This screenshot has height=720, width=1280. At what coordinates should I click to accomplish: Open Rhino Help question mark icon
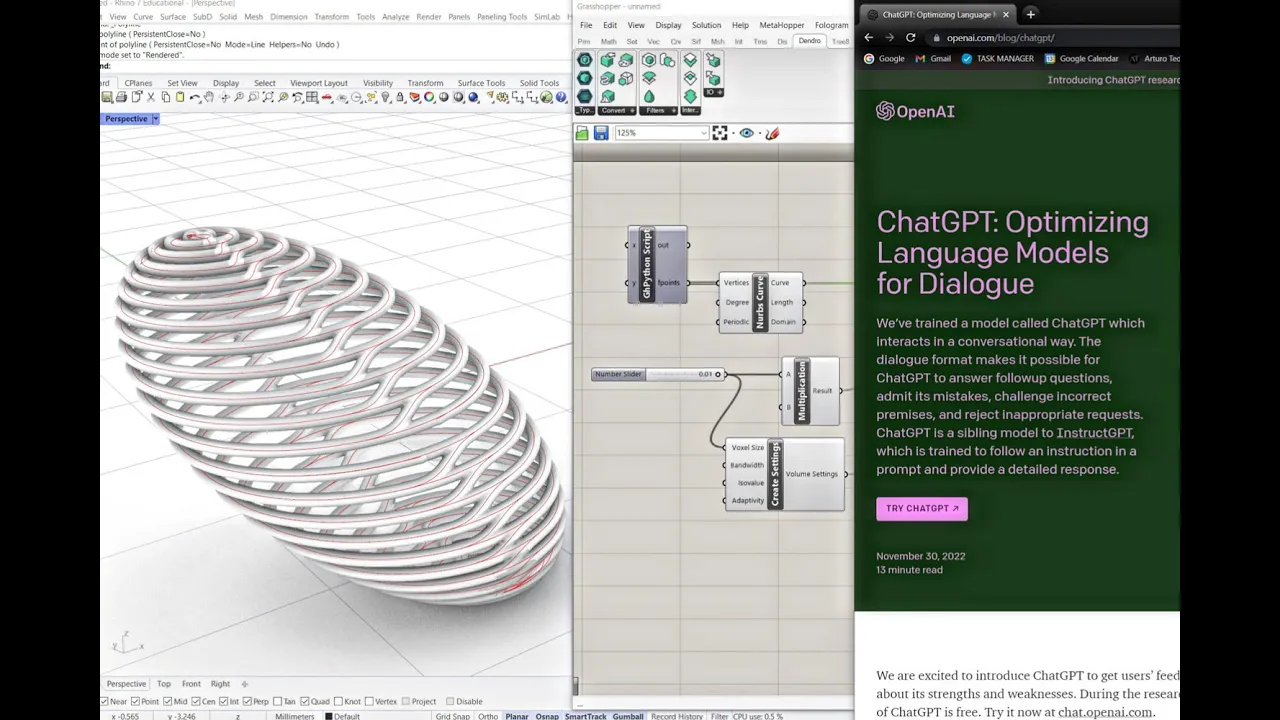[x=561, y=97]
